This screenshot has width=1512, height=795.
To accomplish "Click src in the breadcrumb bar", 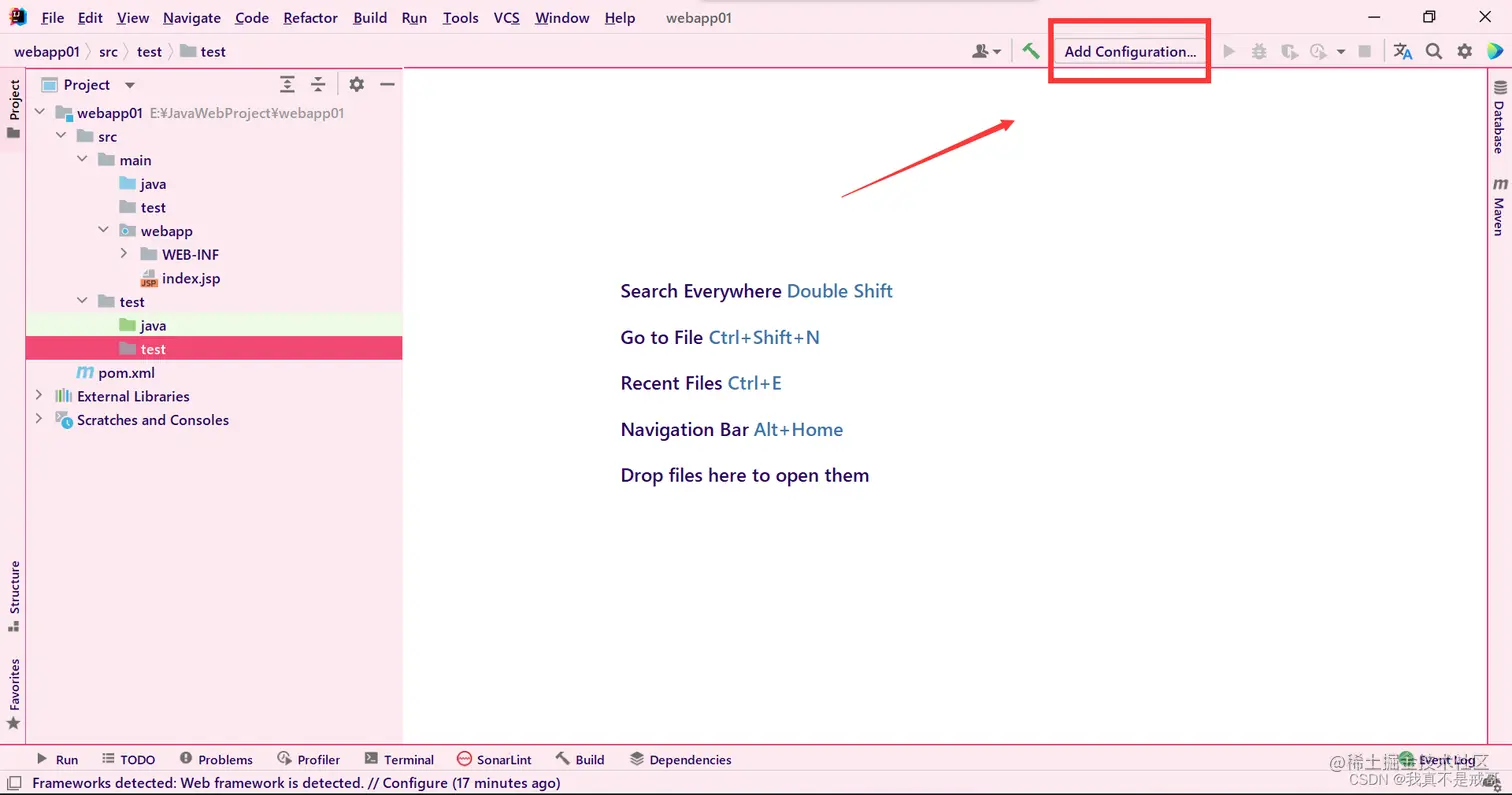I will point(108,51).
